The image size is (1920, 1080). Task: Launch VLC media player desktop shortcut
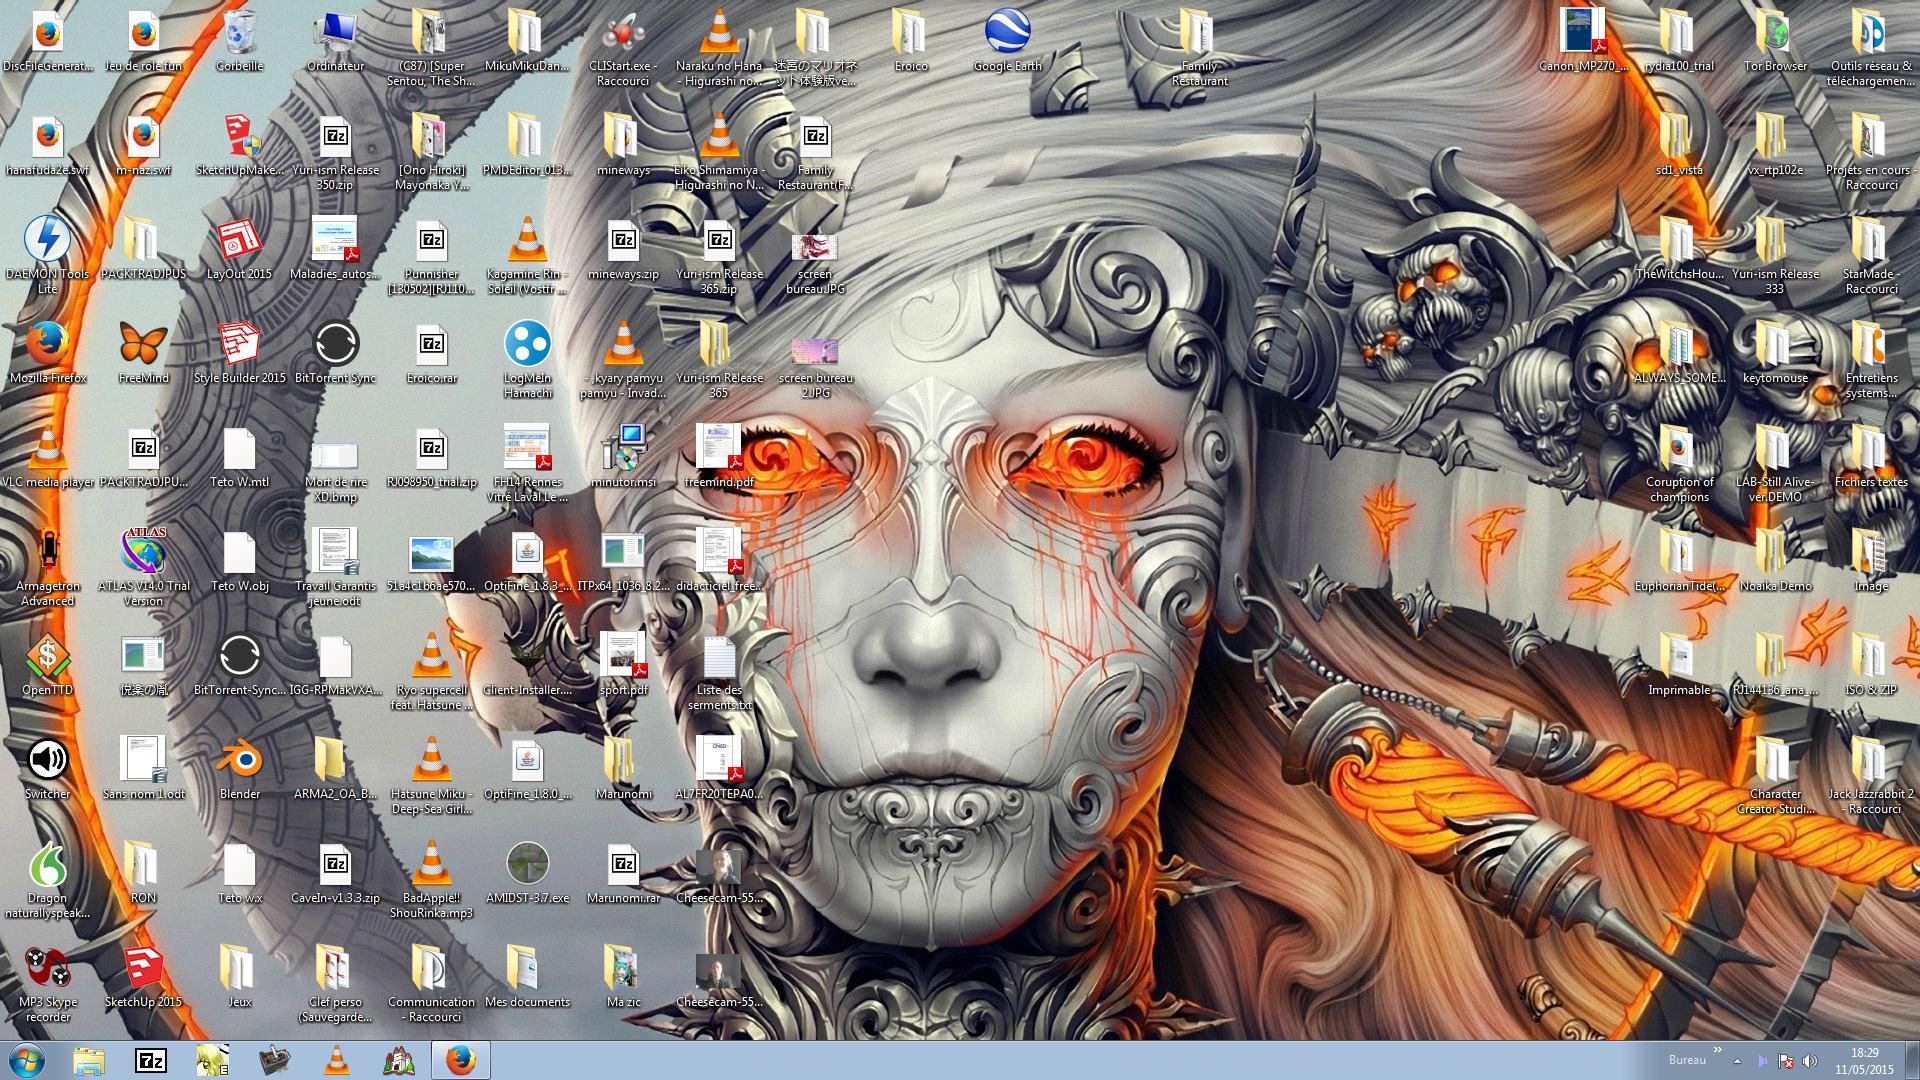click(47, 456)
